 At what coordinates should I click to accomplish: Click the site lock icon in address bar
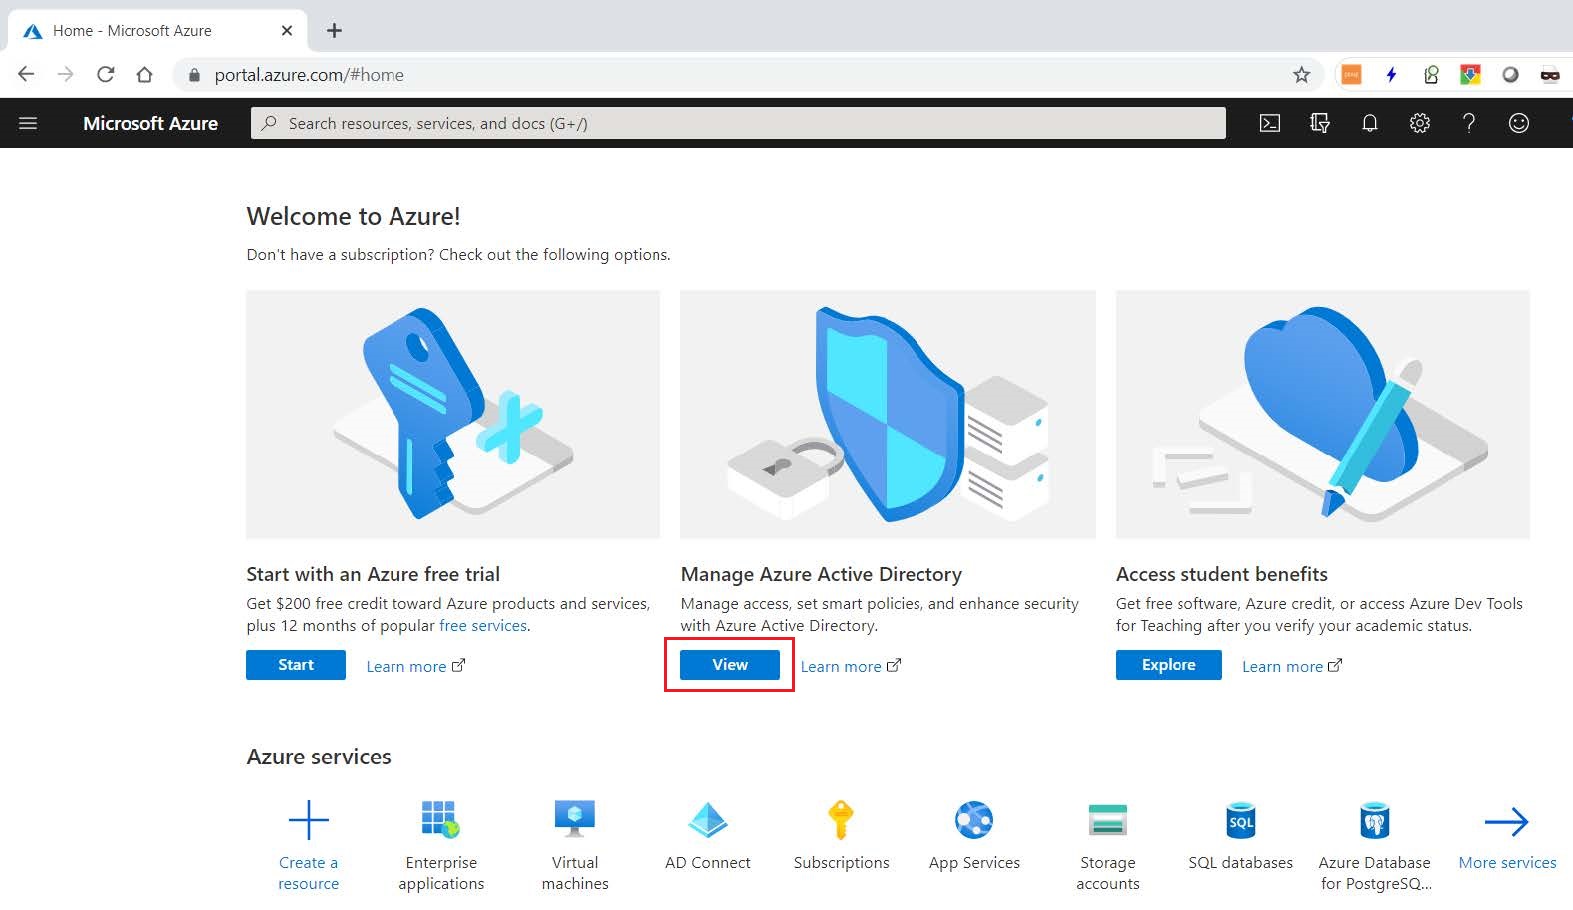[195, 75]
